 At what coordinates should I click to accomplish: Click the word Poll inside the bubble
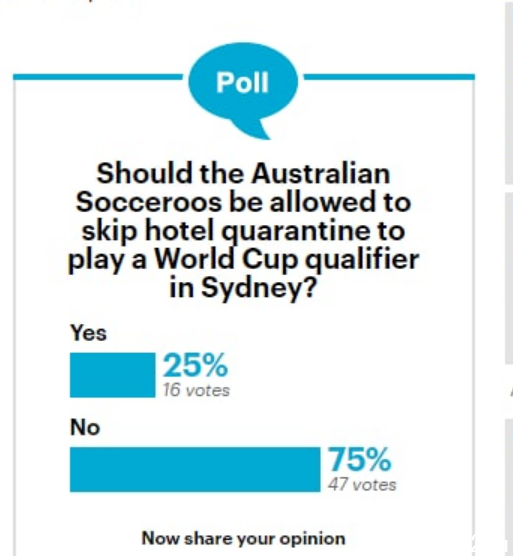click(x=242, y=83)
